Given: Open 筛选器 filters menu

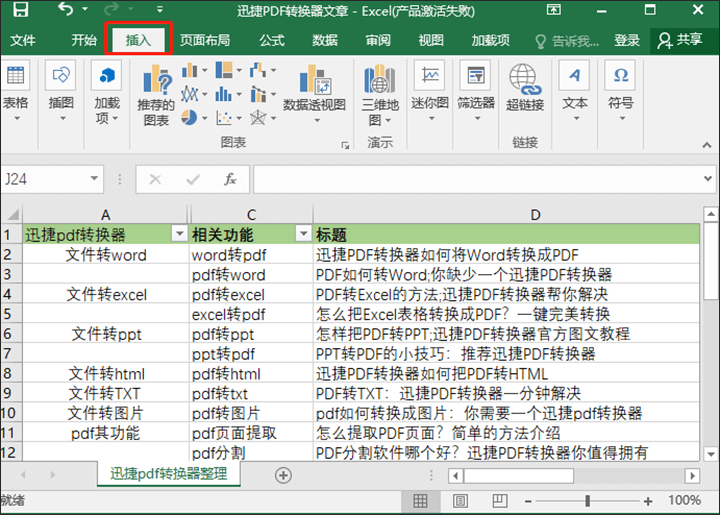Looking at the screenshot, I should point(476,92).
